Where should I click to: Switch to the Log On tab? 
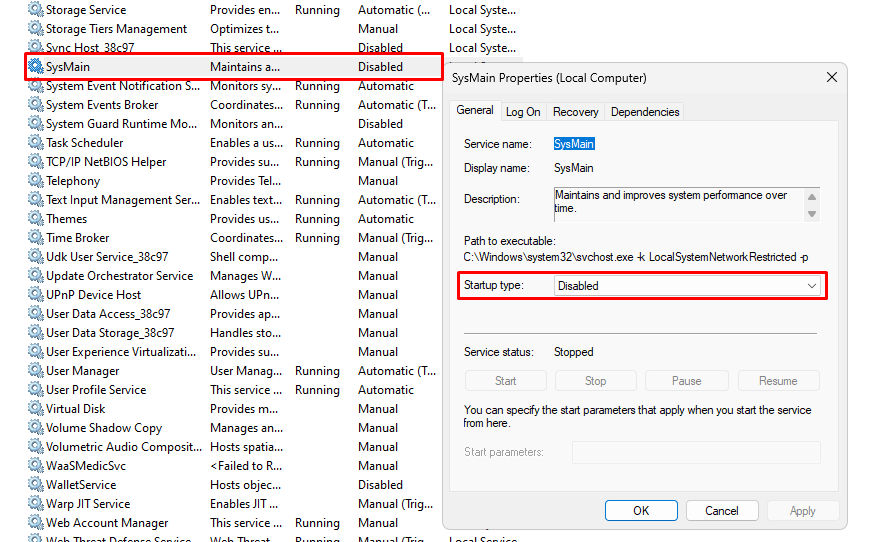[523, 112]
